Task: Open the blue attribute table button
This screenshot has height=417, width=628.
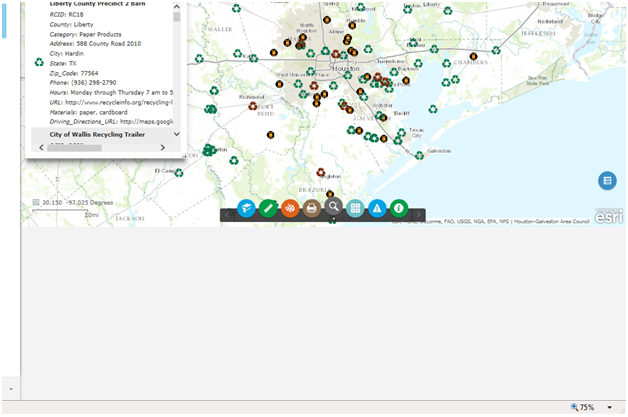Action: pyautogui.click(x=607, y=181)
